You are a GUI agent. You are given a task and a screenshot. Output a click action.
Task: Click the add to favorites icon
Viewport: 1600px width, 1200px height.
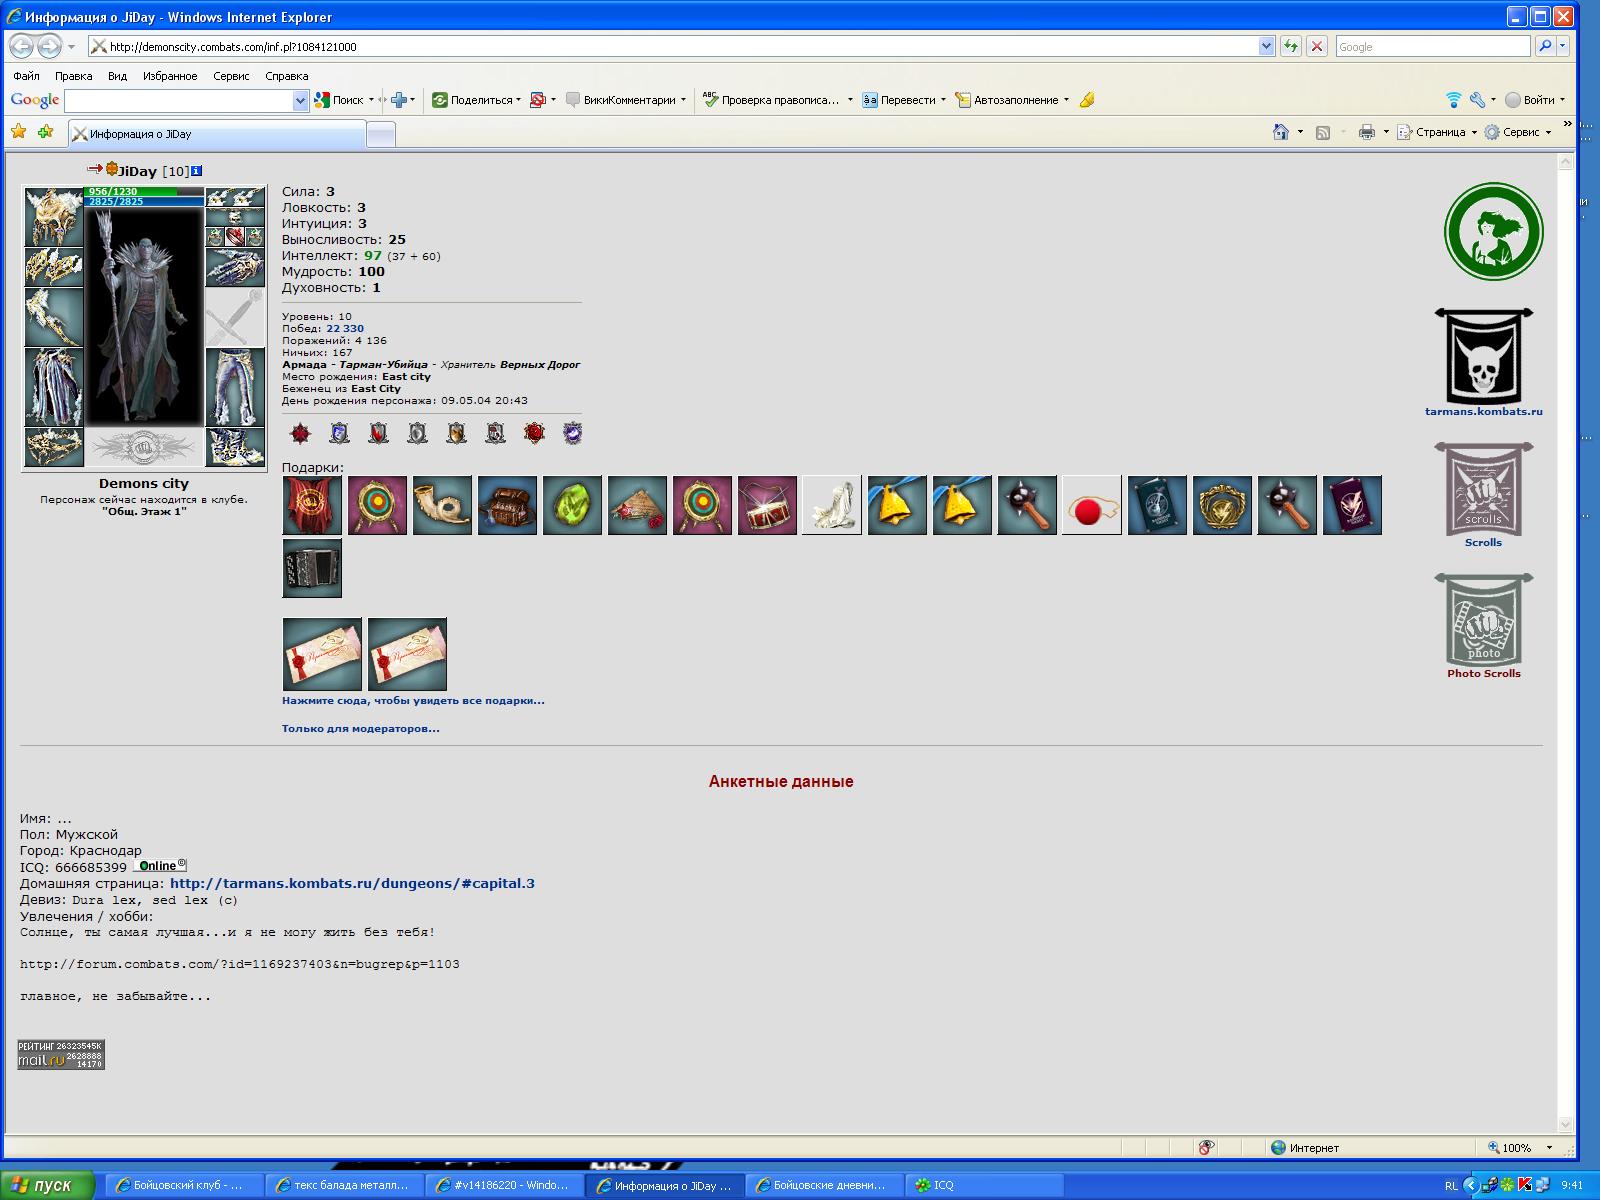(x=45, y=132)
